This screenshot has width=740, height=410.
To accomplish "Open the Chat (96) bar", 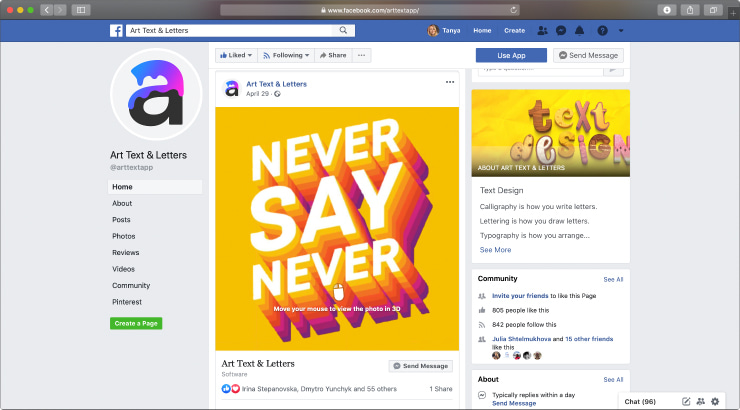I will (640, 402).
